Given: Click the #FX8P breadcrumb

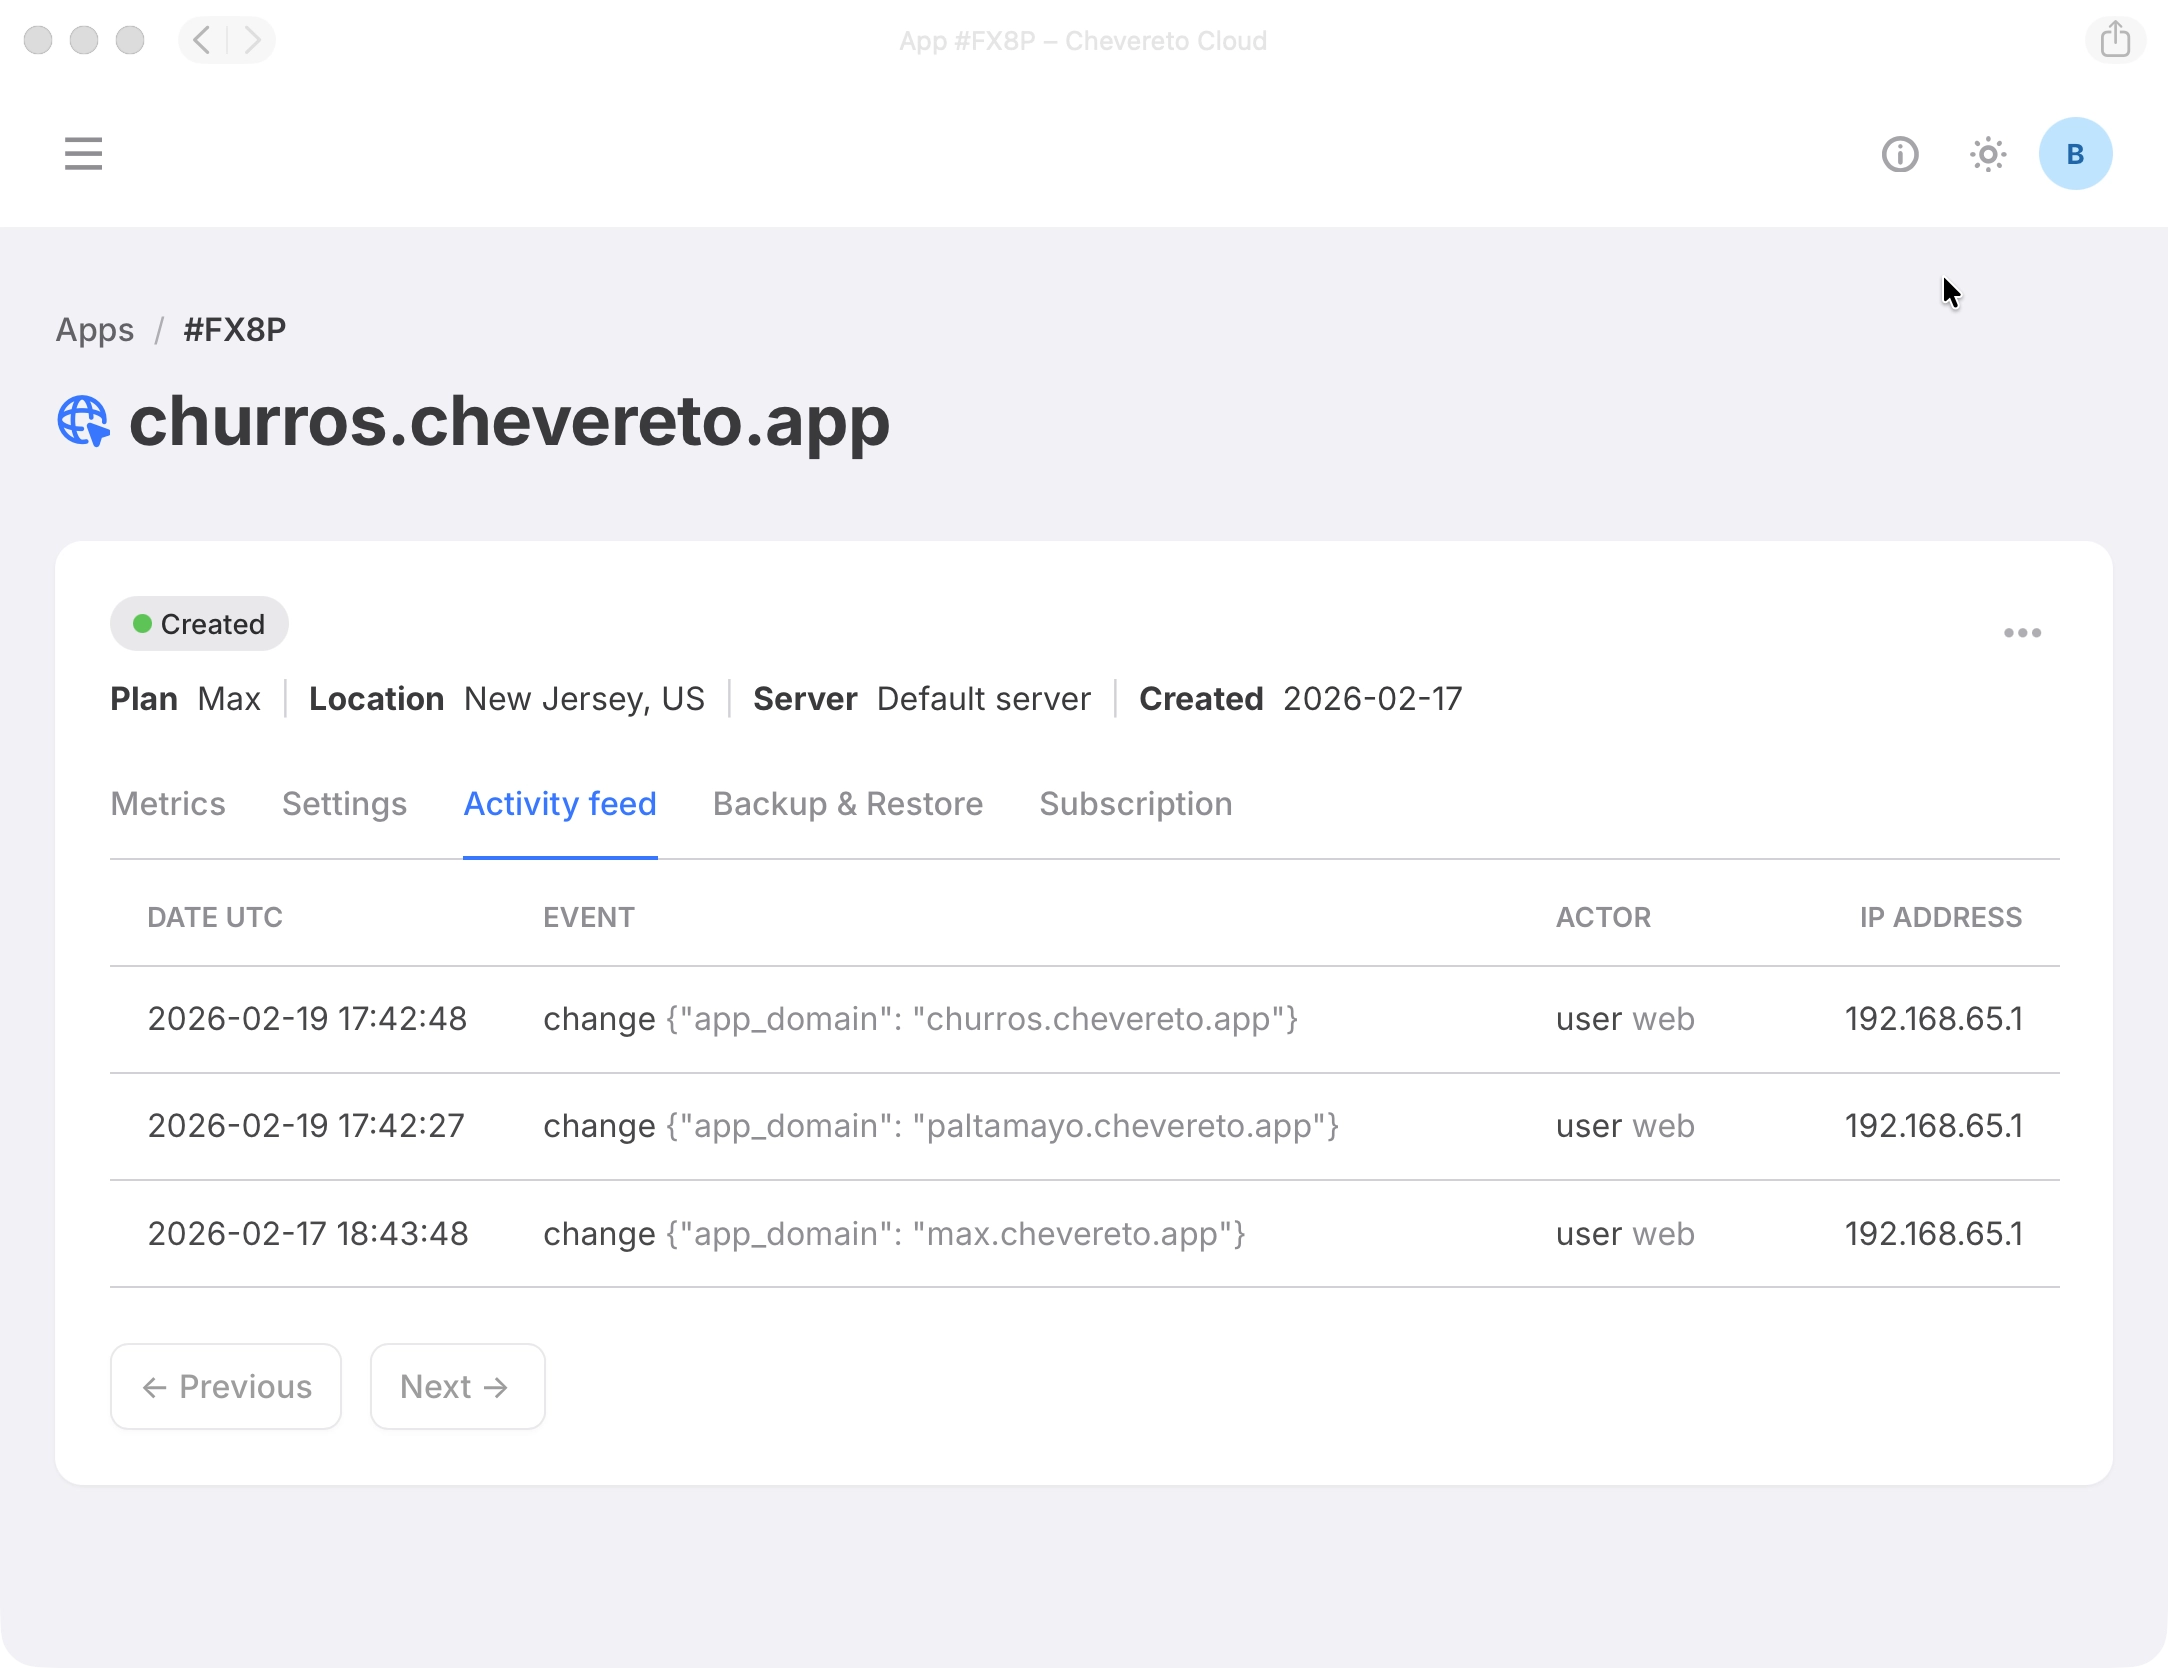Looking at the screenshot, I should click(235, 329).
